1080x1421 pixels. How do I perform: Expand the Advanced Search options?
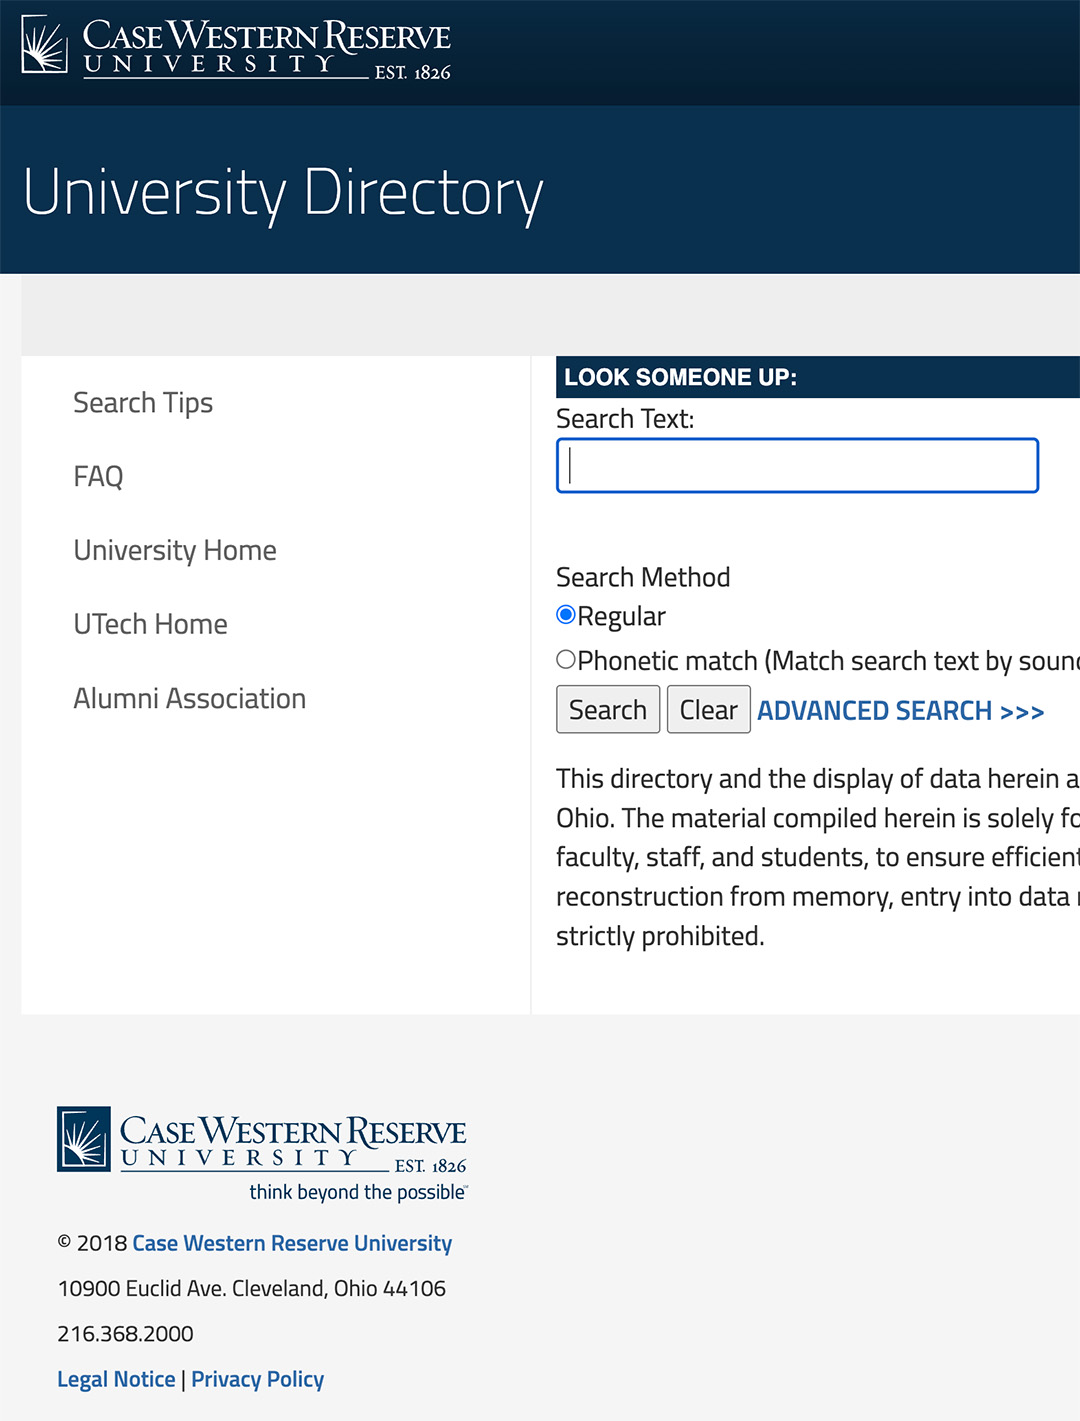(900, 711)
